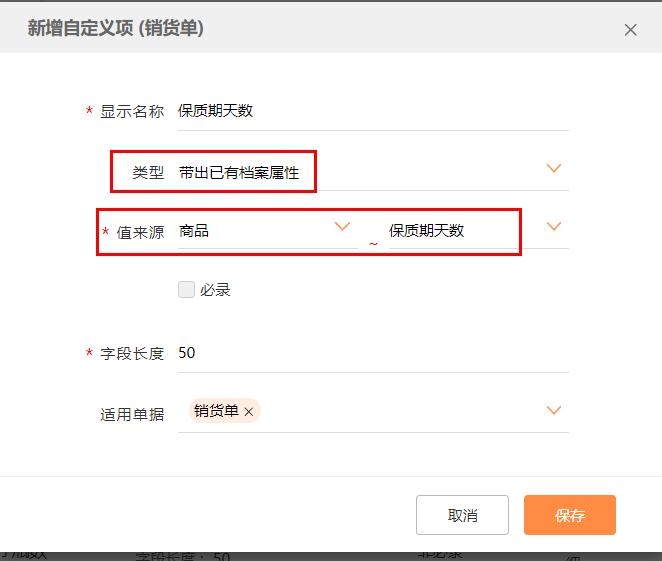Open the 适用单据 dropdown arrow
Screen dimensions: 662x561
point(554,410)
